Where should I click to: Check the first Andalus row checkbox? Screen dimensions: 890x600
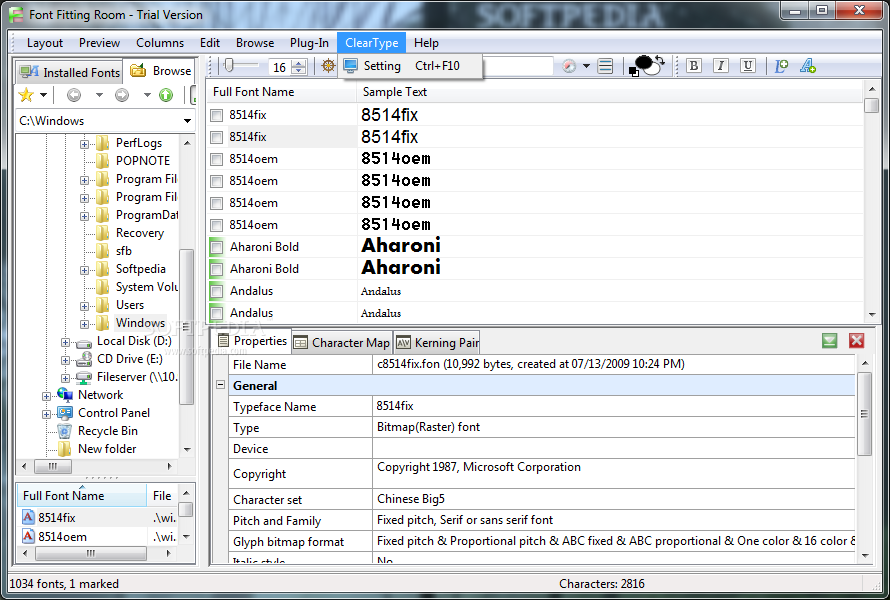tap(216, 291)
